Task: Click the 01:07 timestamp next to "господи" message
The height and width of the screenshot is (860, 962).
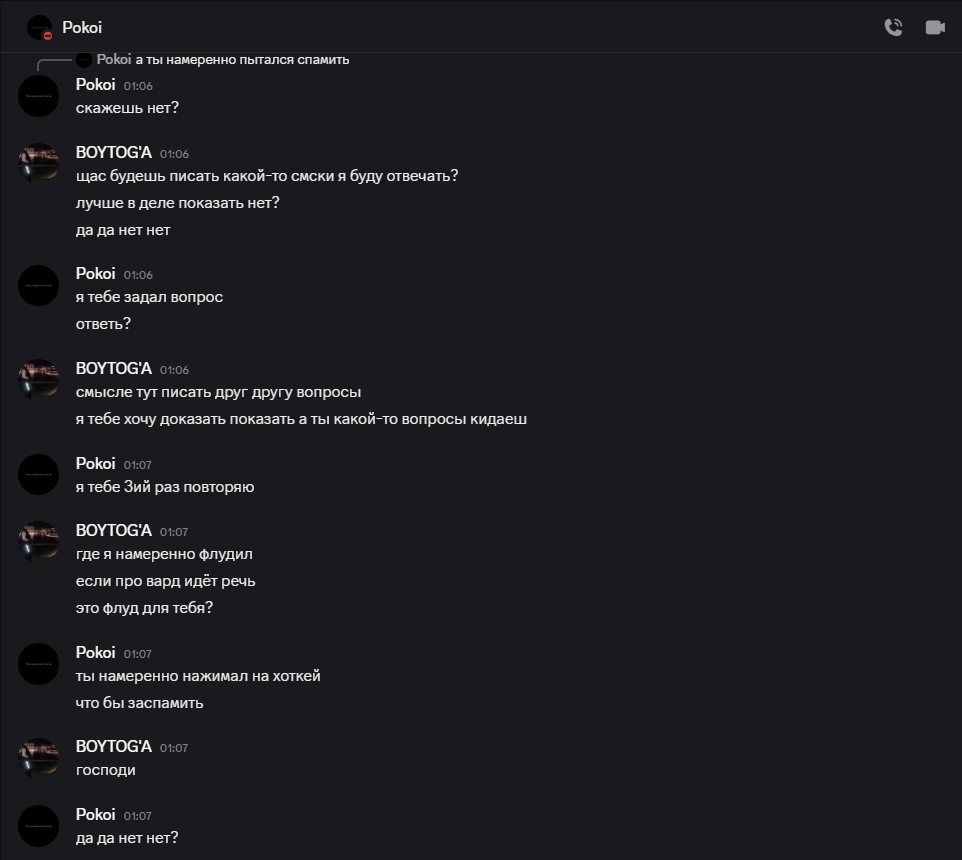Action: 174,748
